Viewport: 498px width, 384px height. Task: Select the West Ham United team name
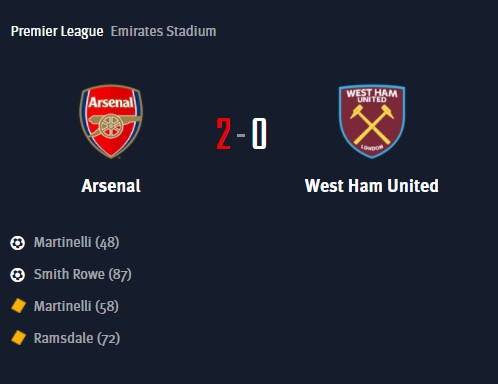[x=372, y=186]
